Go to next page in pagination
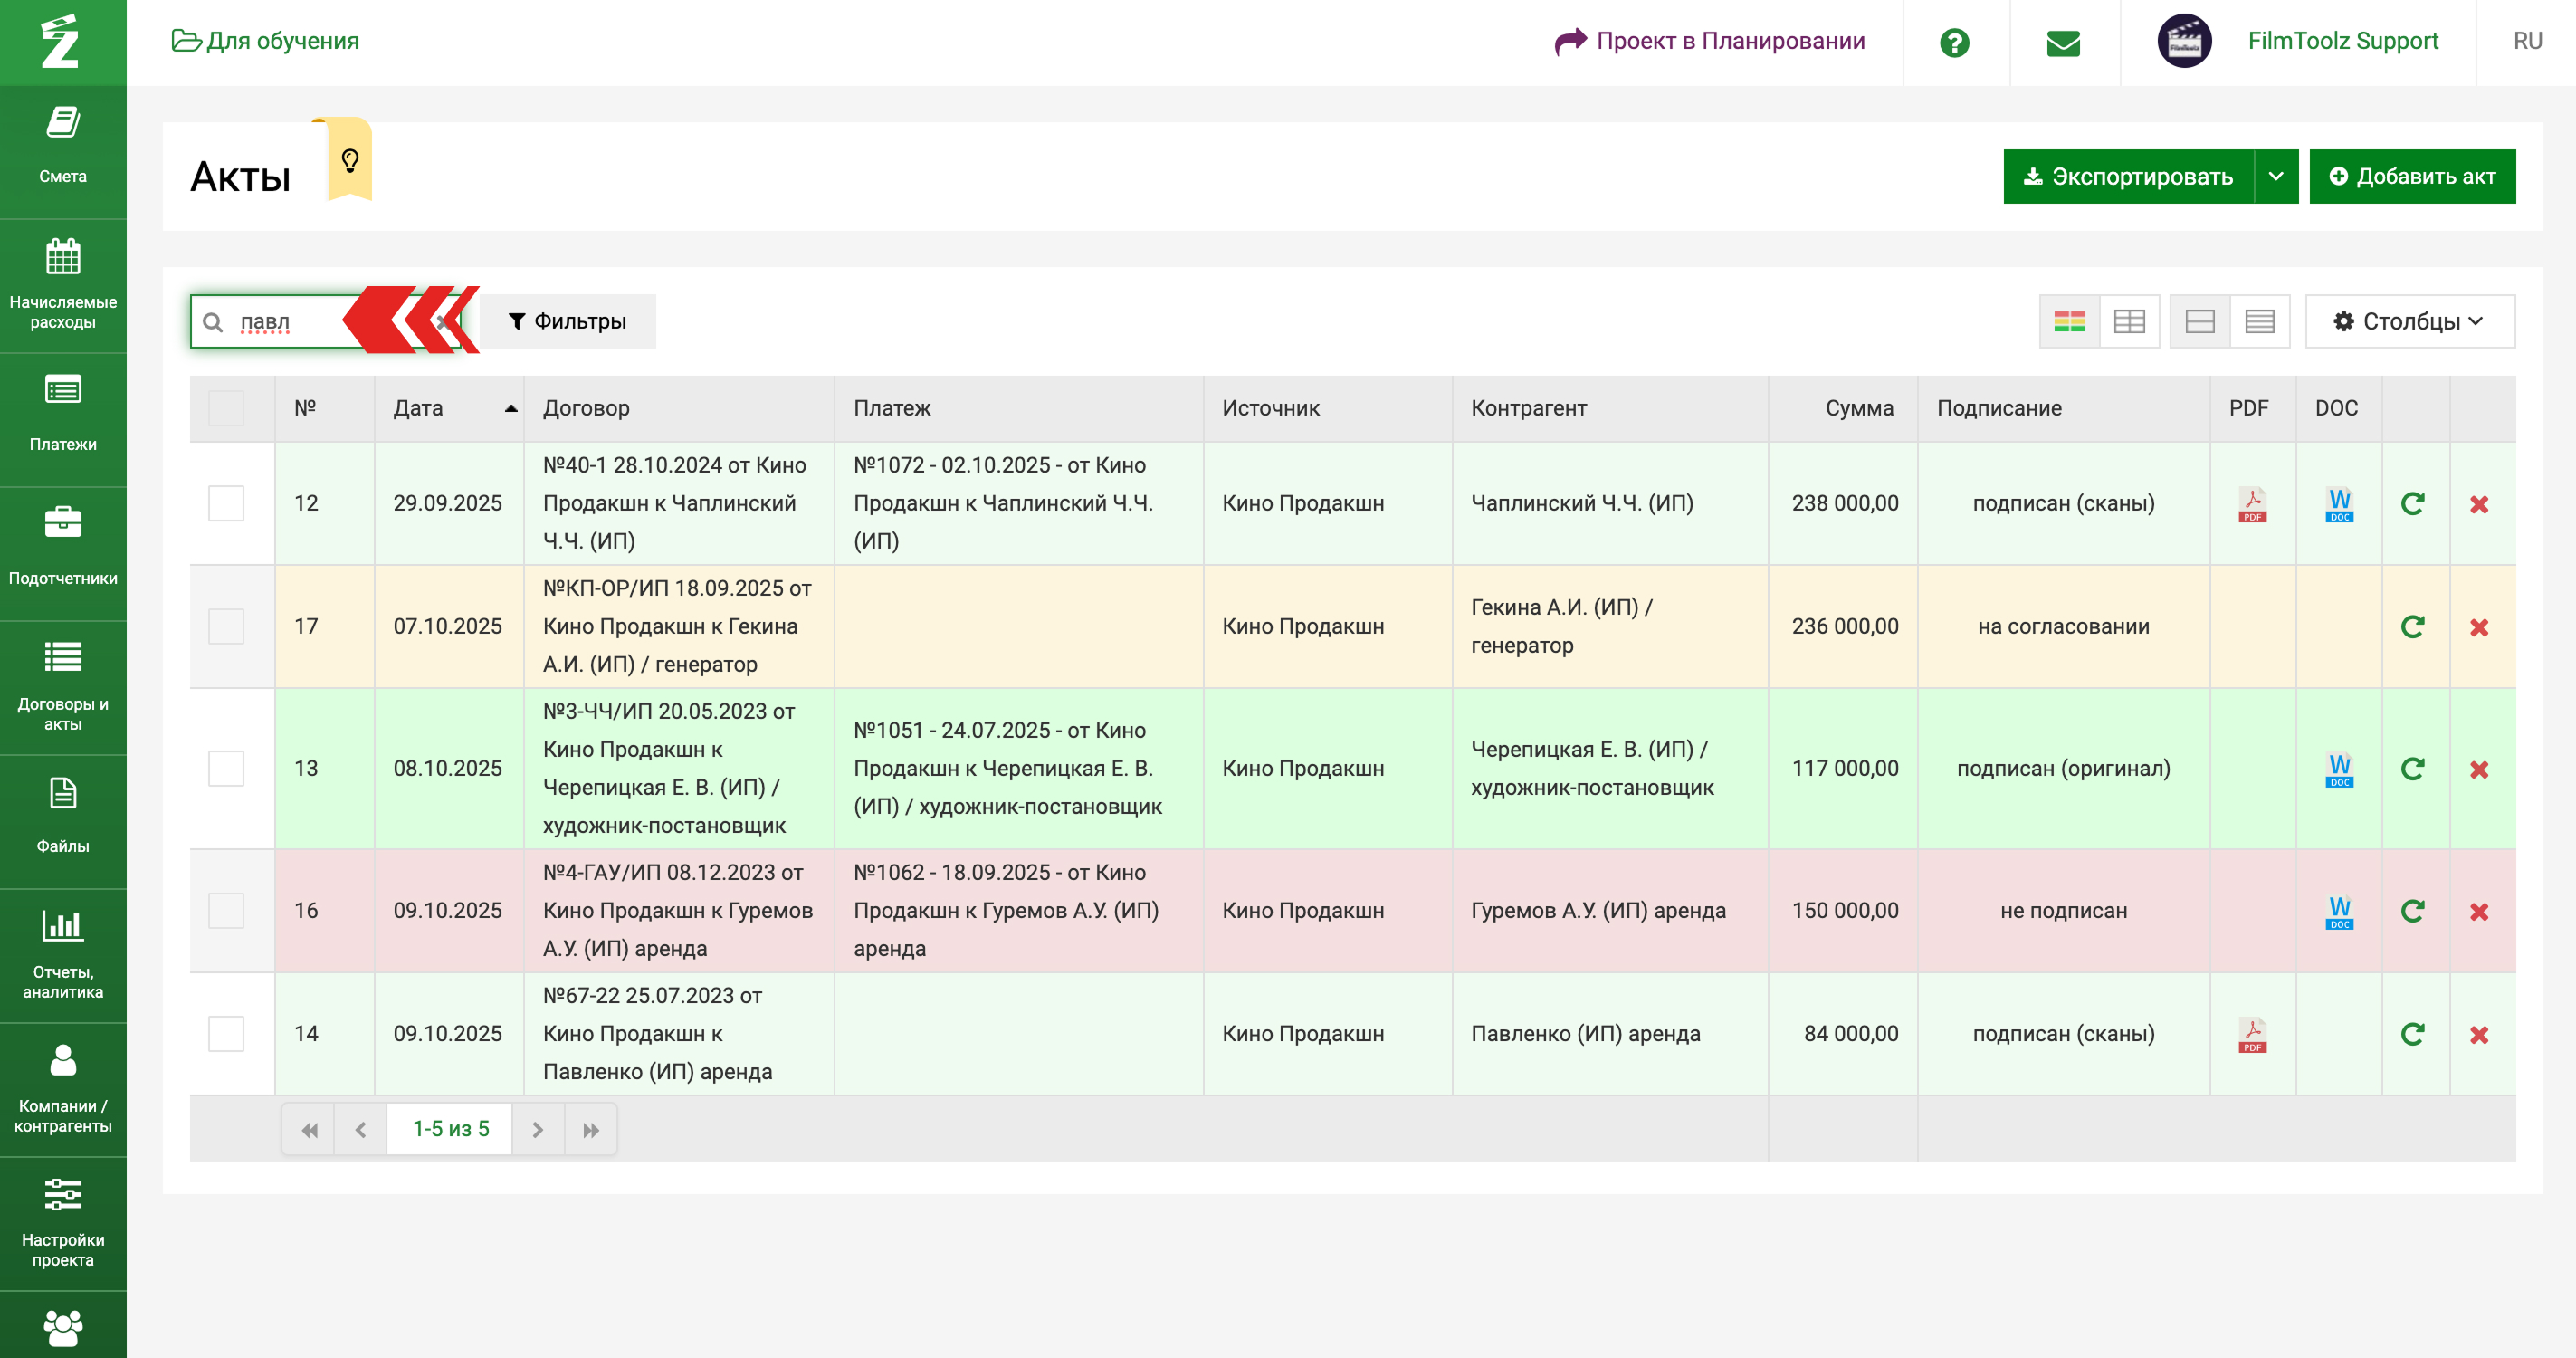Image resolution: width=2576 pixels, height=1358 pixels. 537,1129
